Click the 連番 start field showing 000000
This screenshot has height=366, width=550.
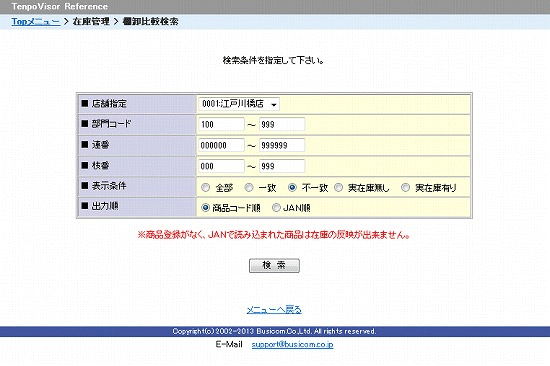[221, 145]
